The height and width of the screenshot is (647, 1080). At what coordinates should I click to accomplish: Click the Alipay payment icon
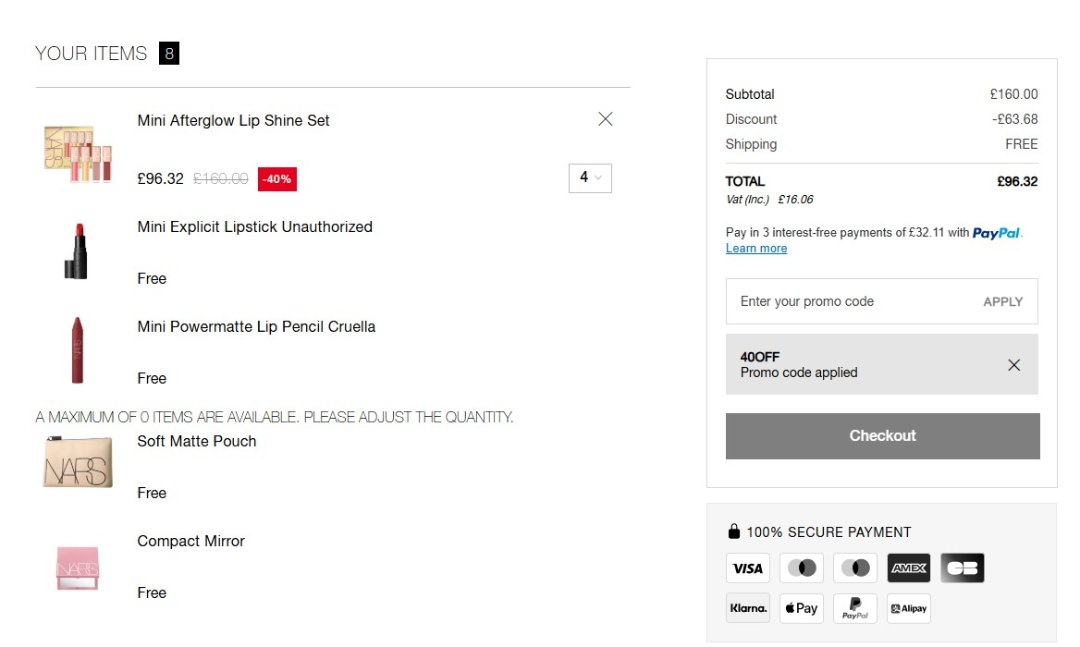[908, 608]
